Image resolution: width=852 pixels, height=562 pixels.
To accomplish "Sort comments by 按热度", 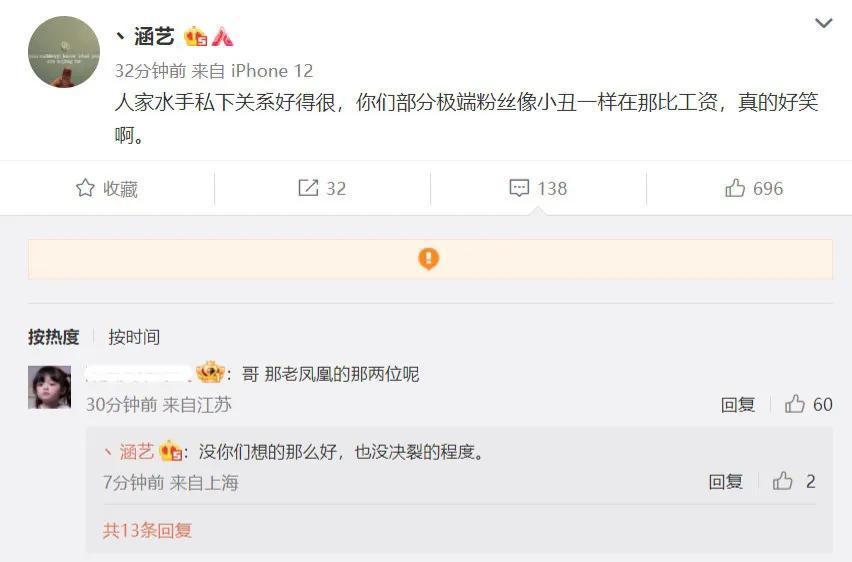I will tap(53, 337).
